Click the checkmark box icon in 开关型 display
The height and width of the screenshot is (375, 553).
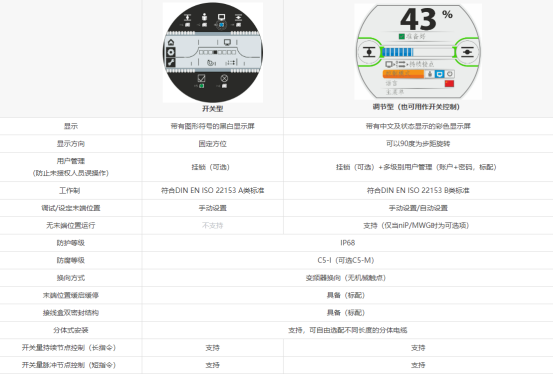(201, 78)
